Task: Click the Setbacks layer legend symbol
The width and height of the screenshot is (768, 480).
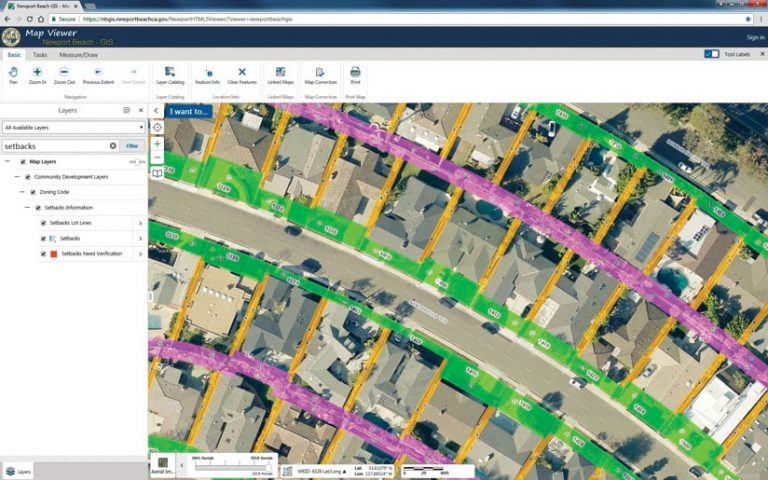Action: point(53,239)
